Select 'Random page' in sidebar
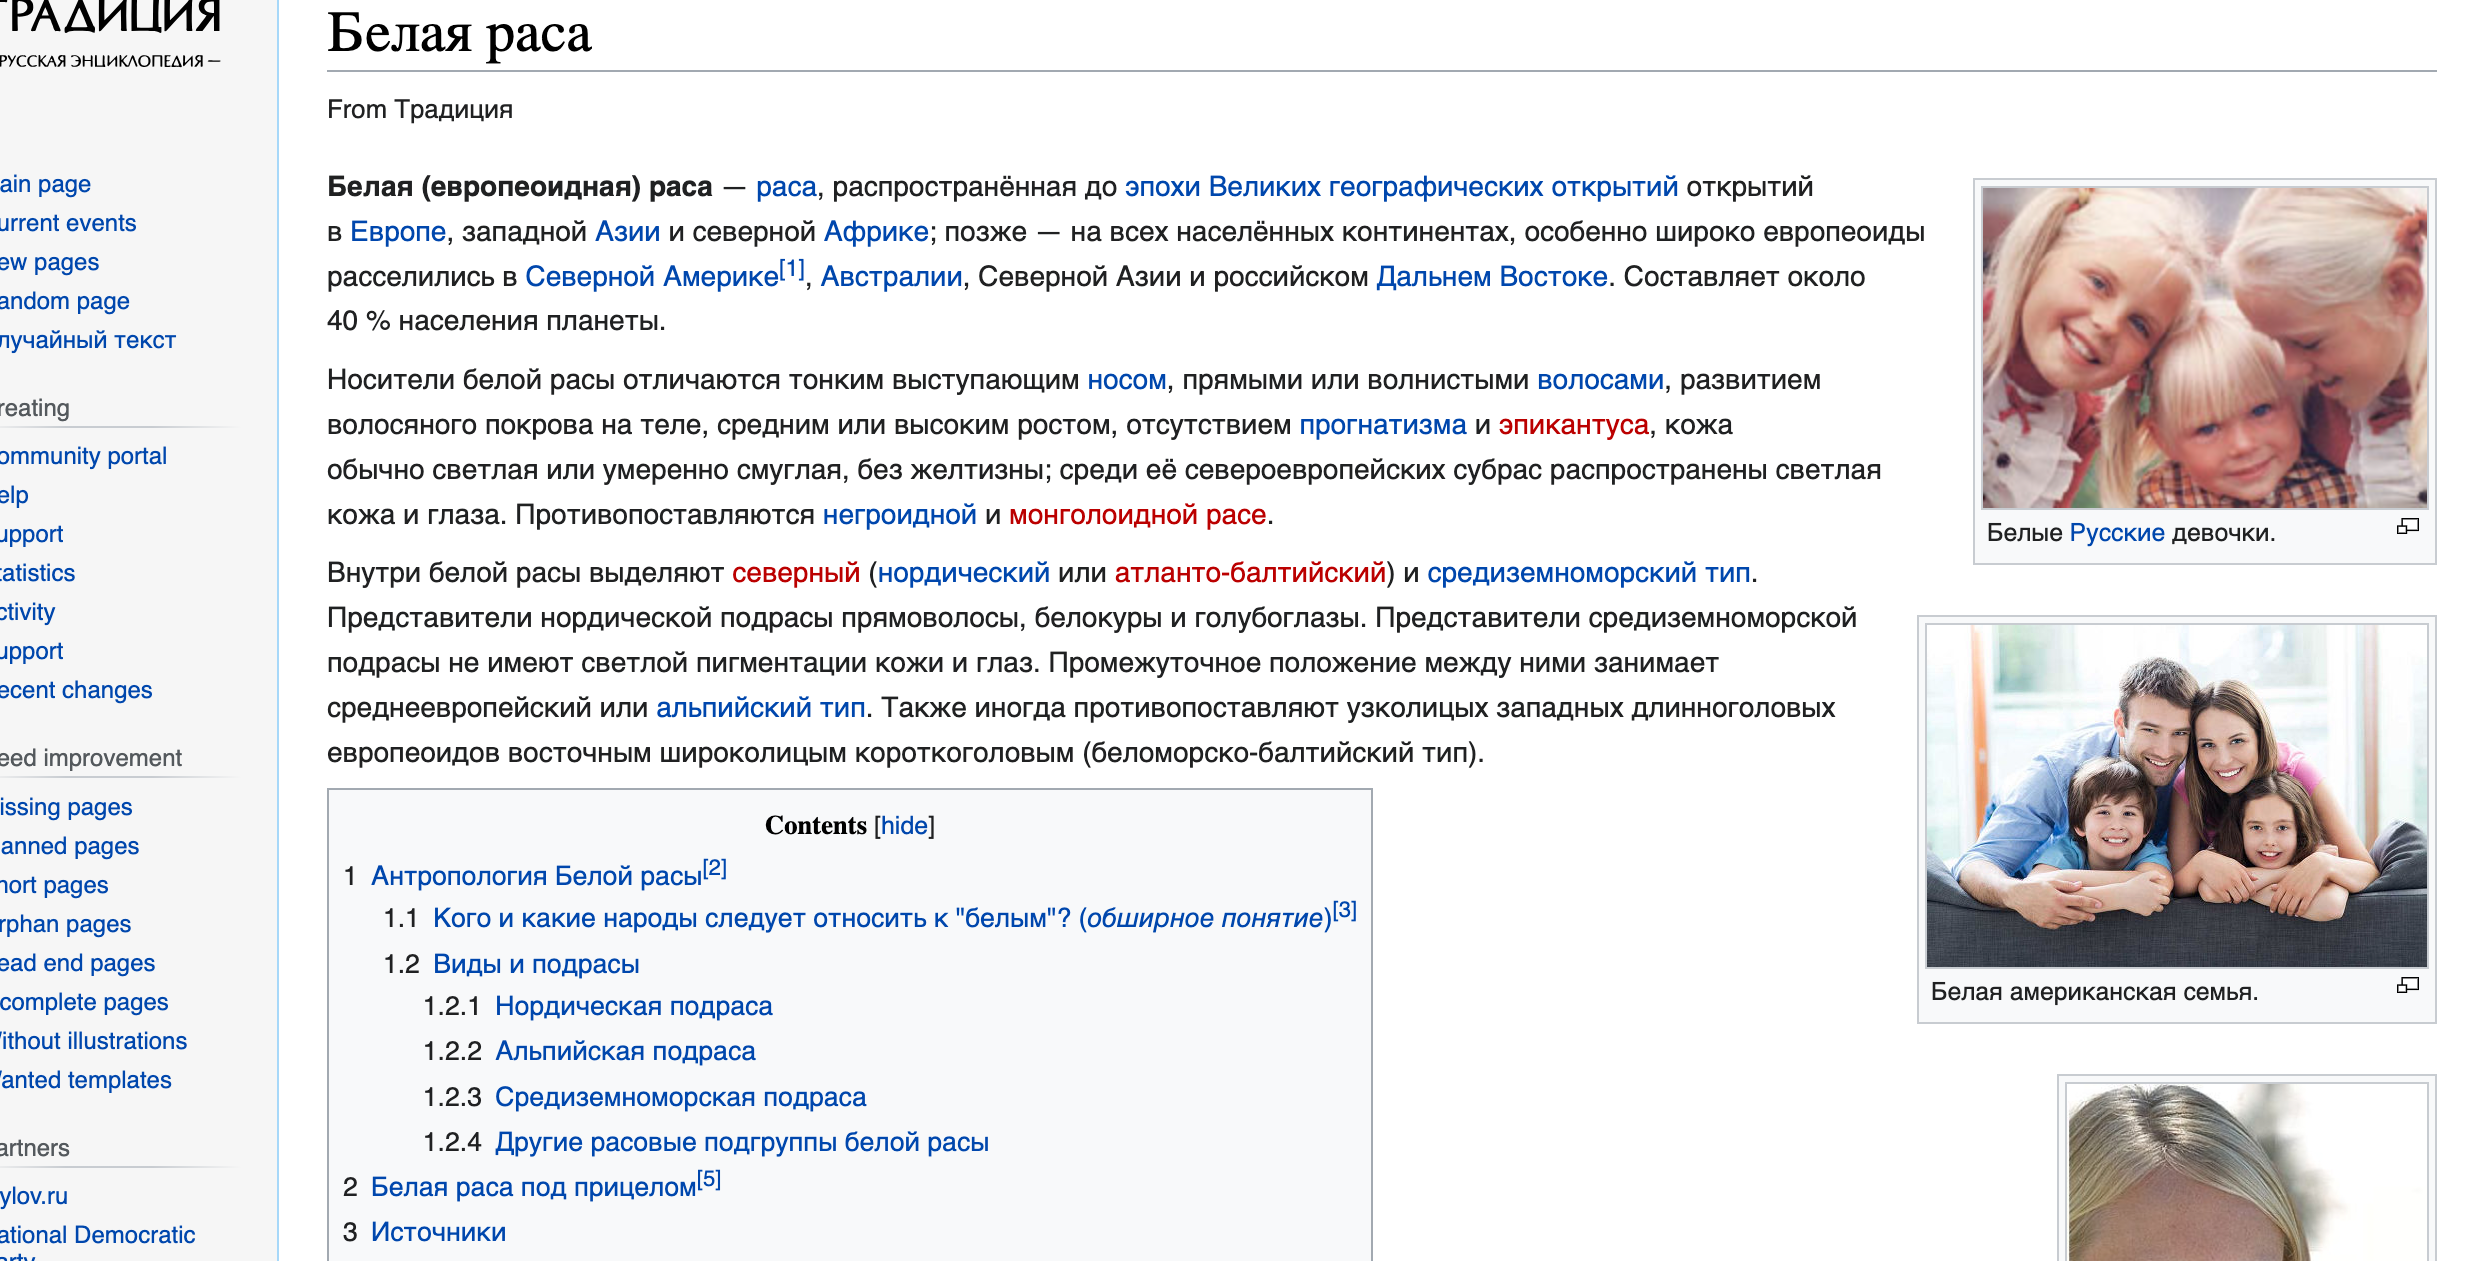 [x=65, y=301]
